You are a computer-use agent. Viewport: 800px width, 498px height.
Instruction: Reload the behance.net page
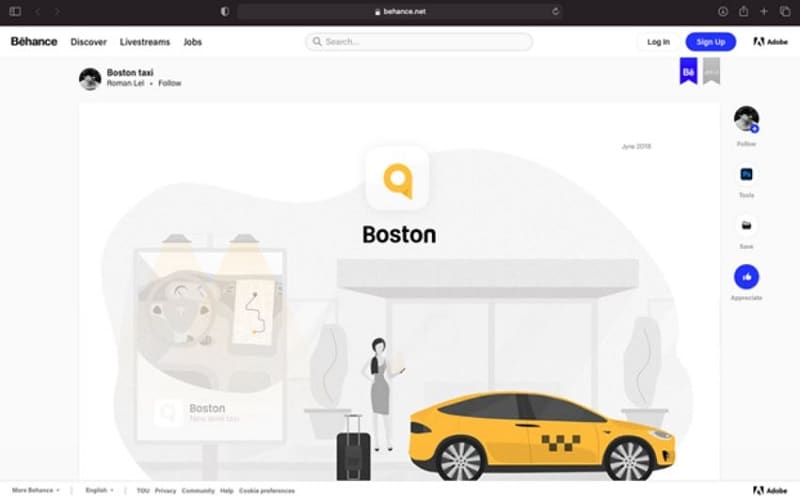[x=555, y=11]
